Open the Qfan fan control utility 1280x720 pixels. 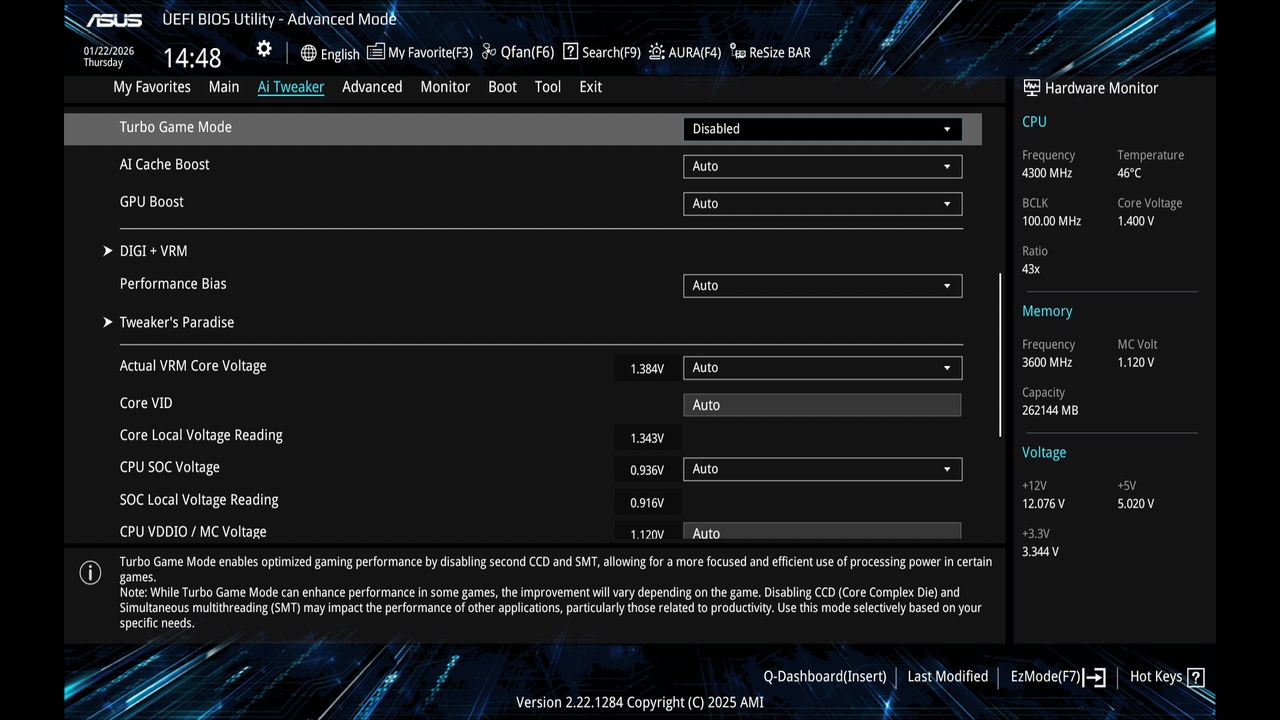(x=516, y=51)
